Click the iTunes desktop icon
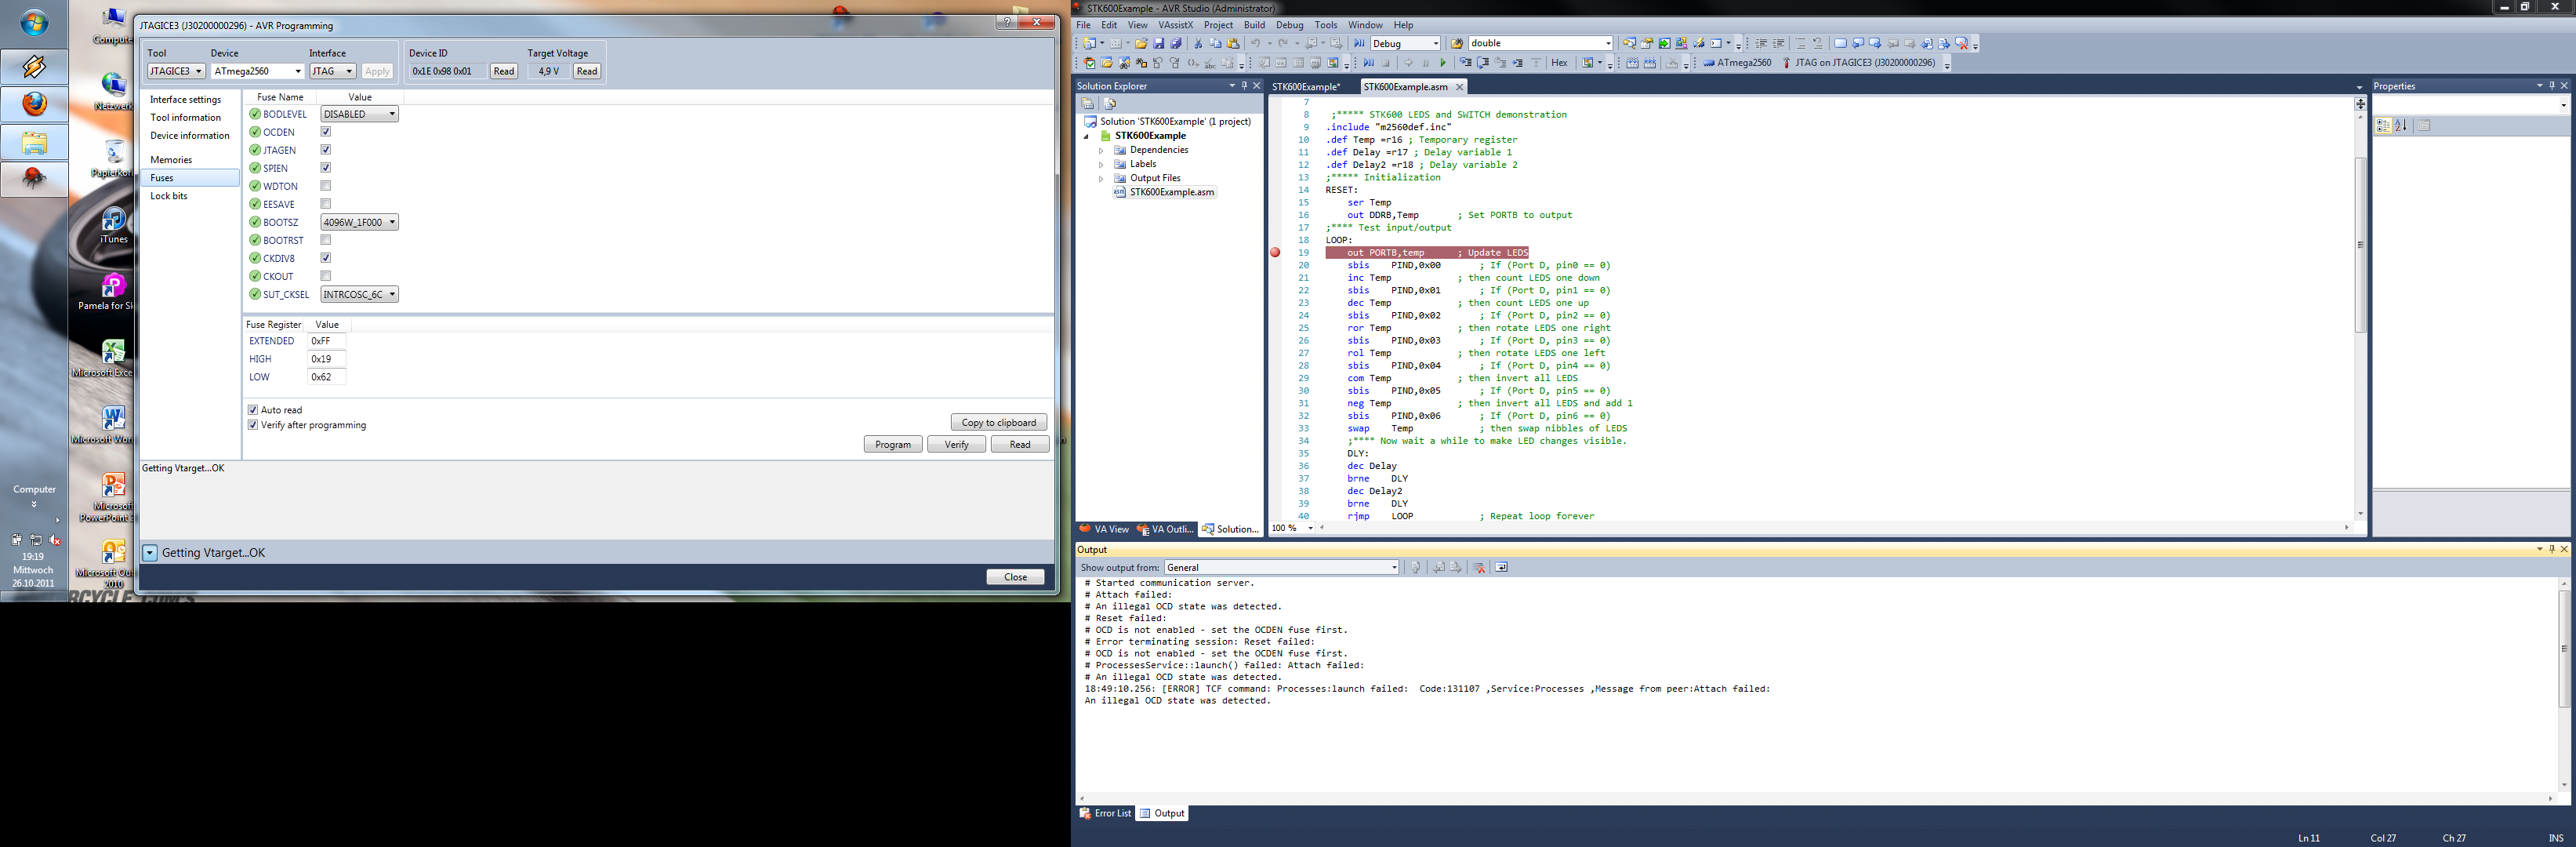The image size is (2576, 847). point(114,226)
